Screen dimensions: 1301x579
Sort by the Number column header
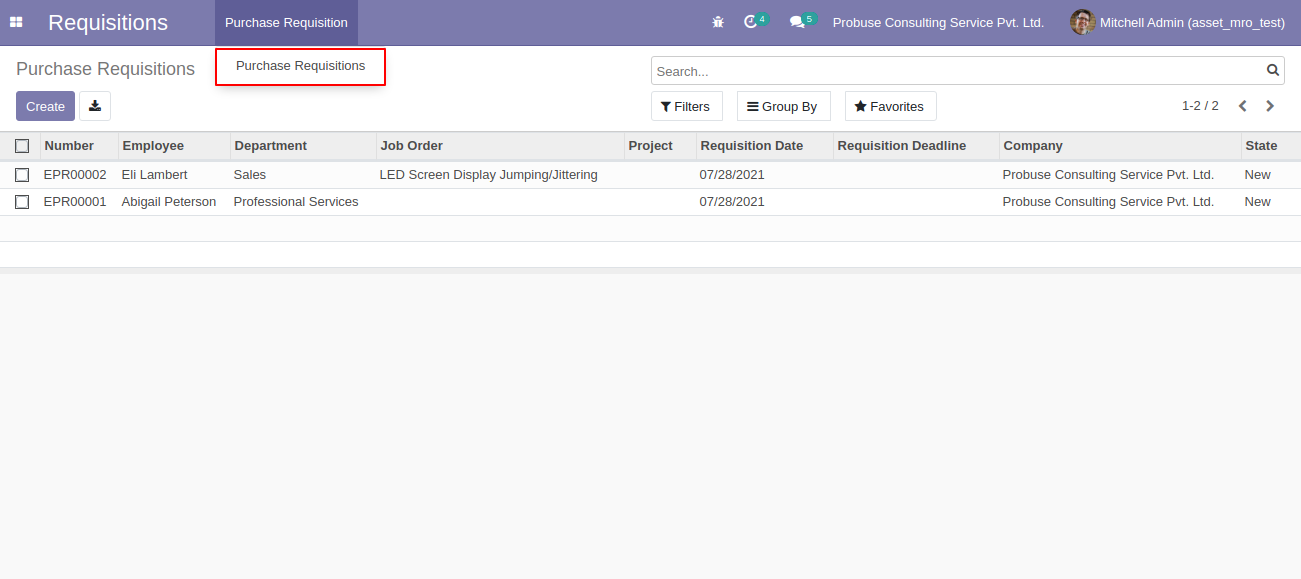pyautogui.click(x=79, y=146)
